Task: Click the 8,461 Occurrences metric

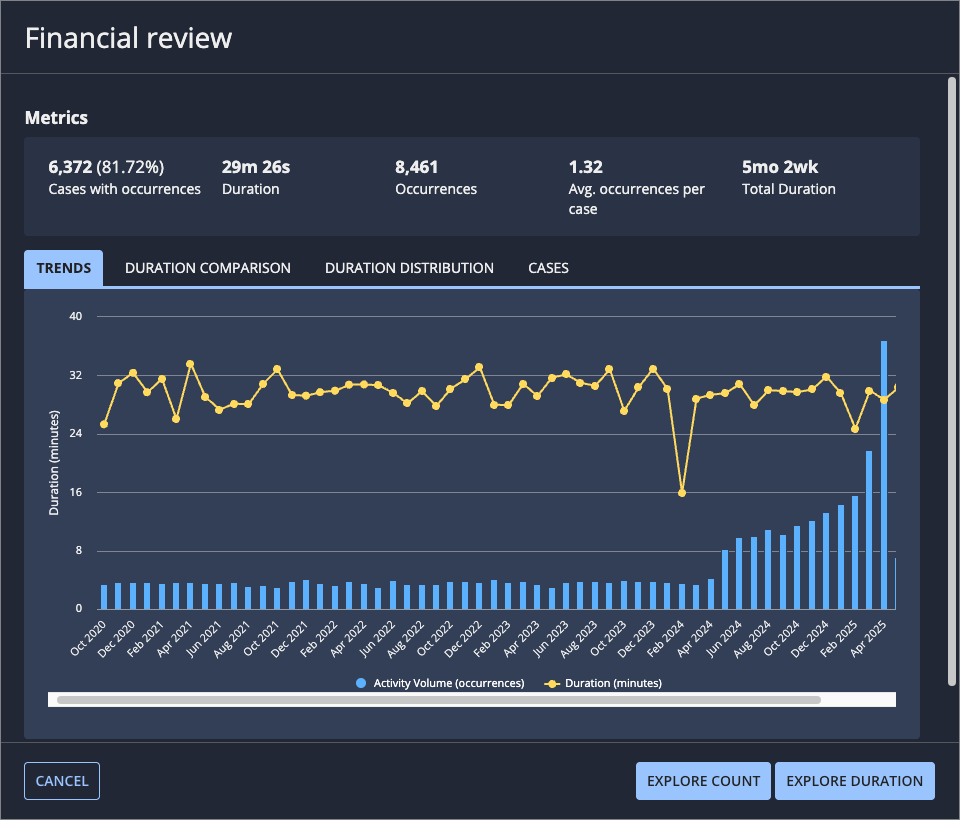Action: coord(436,178)
